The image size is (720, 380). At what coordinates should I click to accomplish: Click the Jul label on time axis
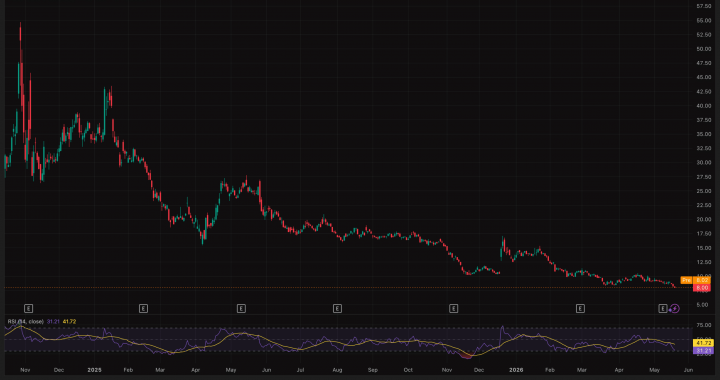(300, 369)
